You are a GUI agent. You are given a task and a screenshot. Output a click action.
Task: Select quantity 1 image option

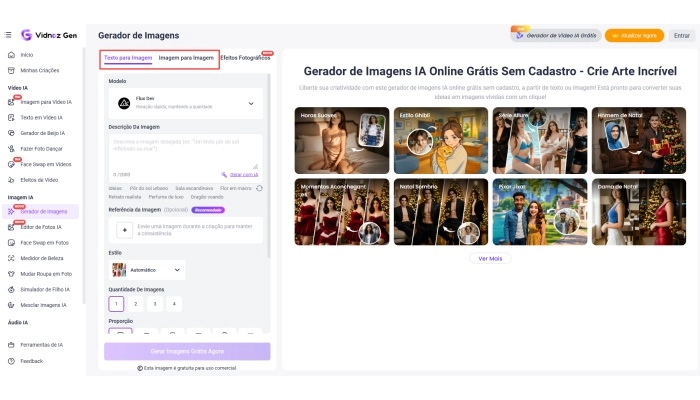[x=116, y=304]
